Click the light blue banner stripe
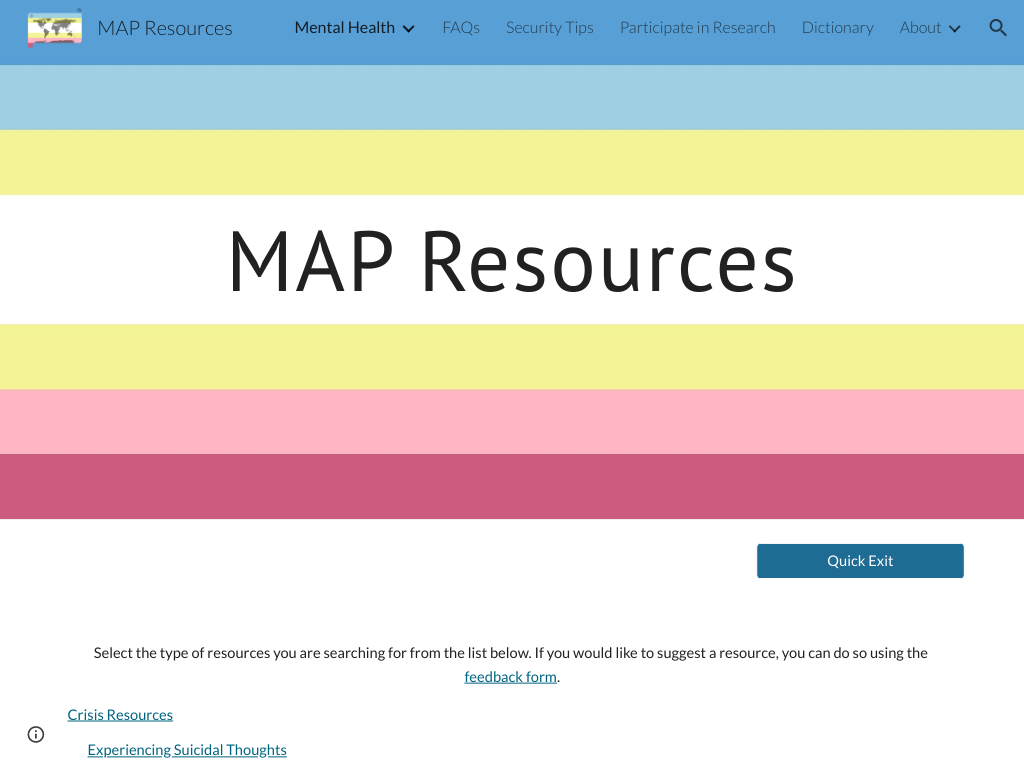The height and width of the screenshot is (768, 1024). (x=512, y=97)
